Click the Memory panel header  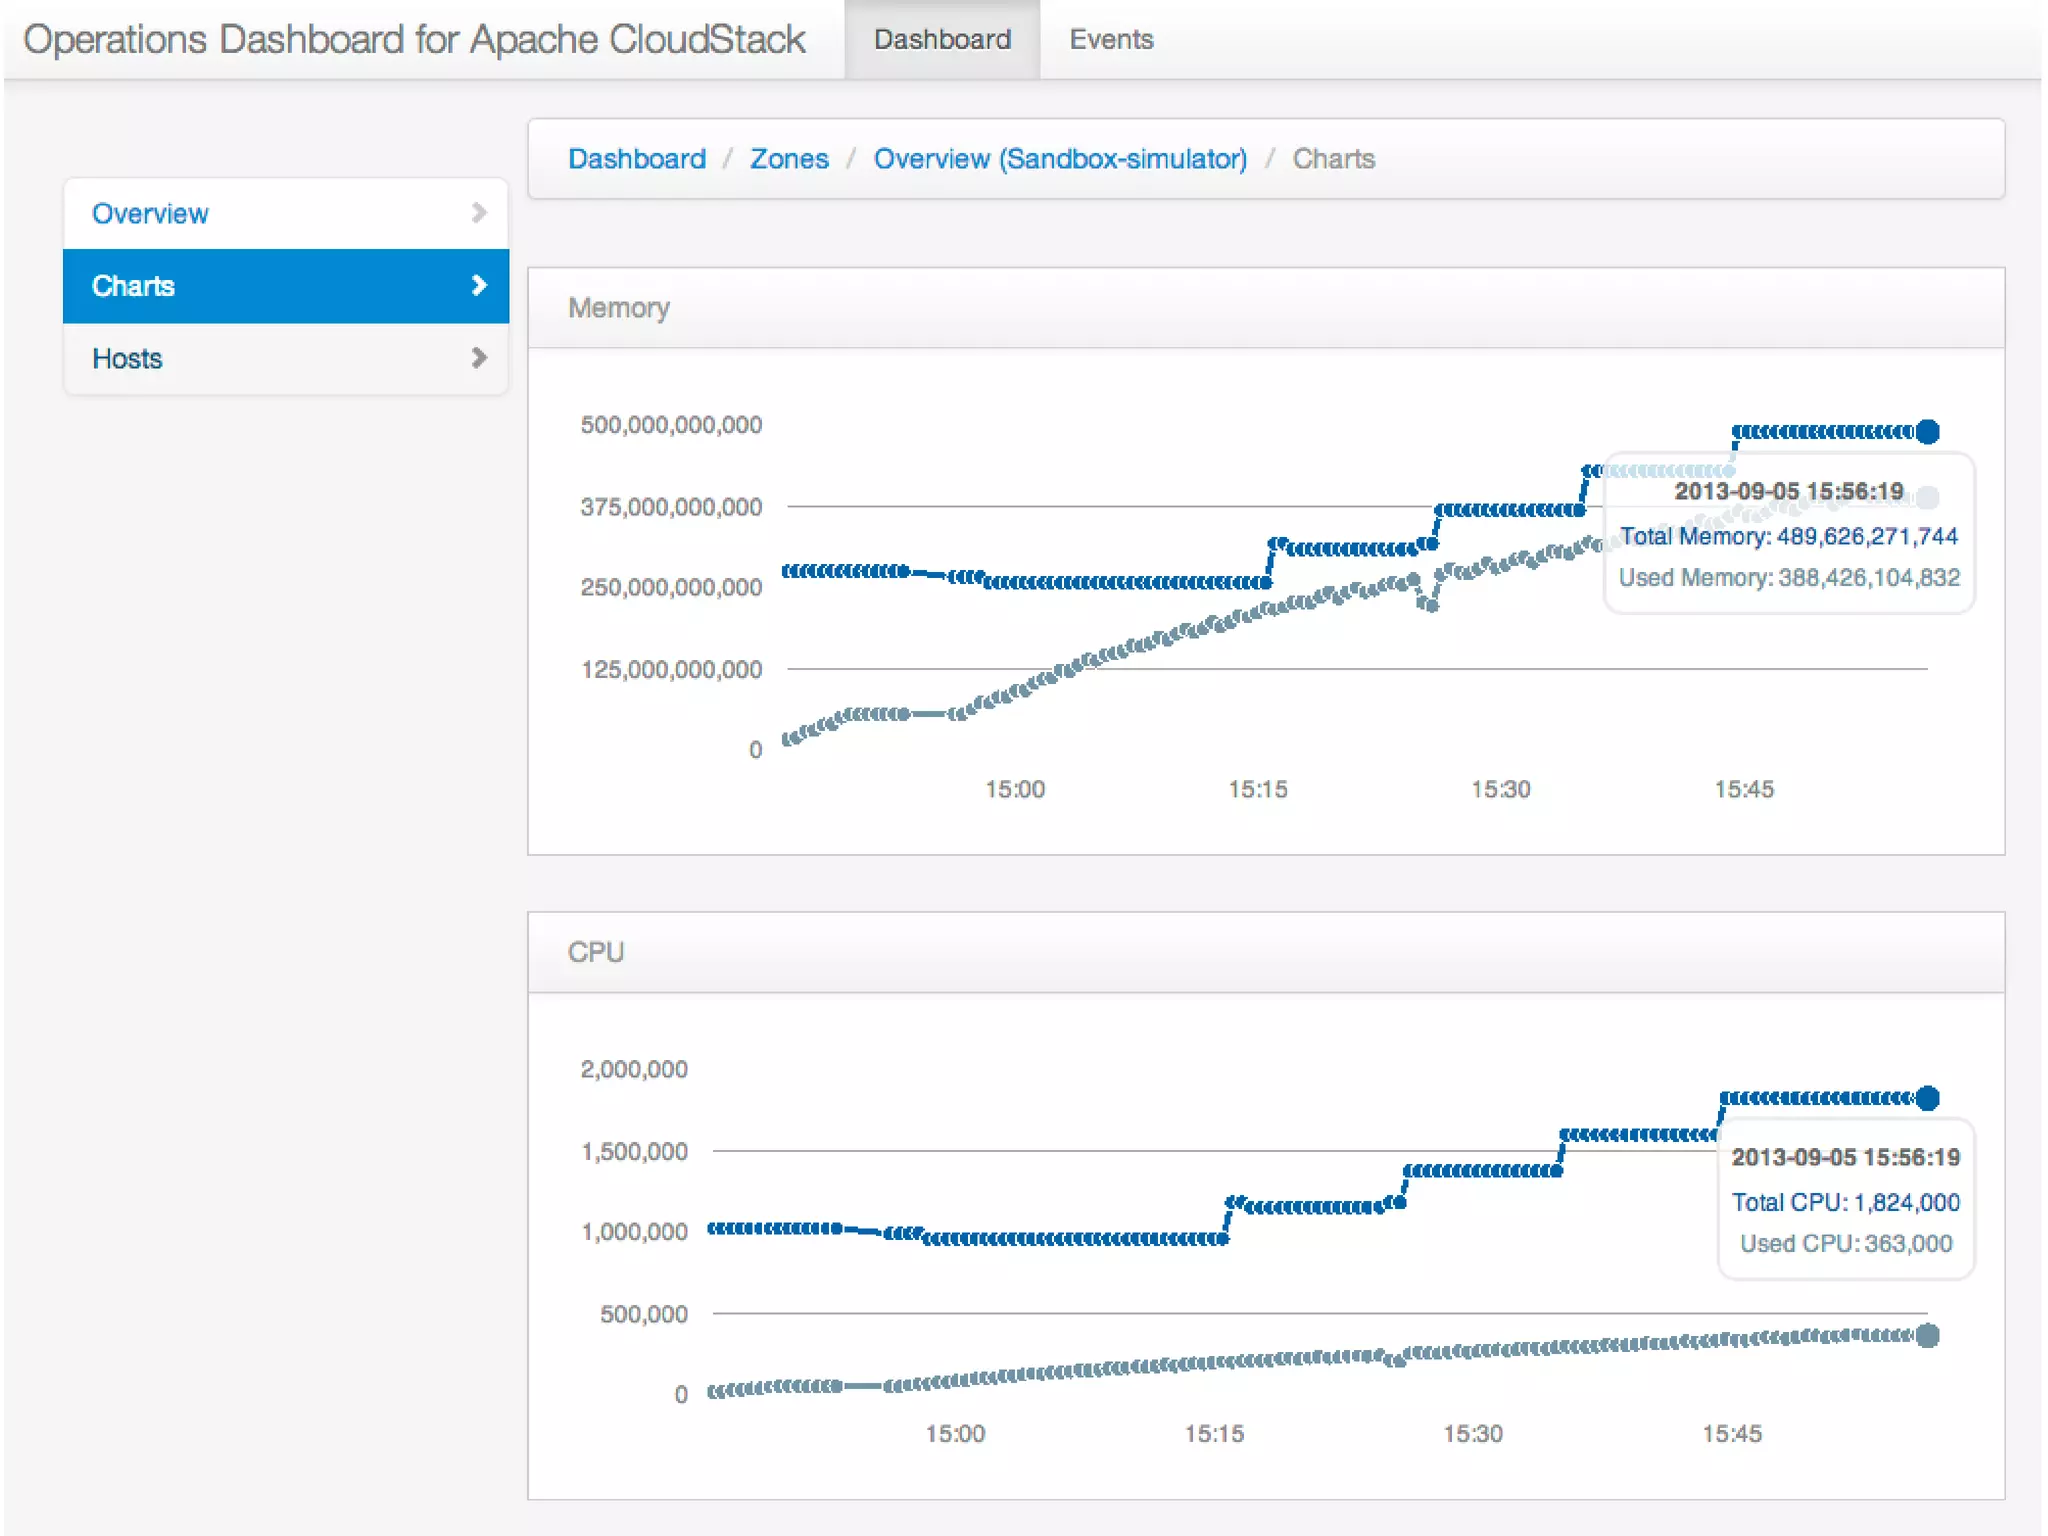[618, 308]
